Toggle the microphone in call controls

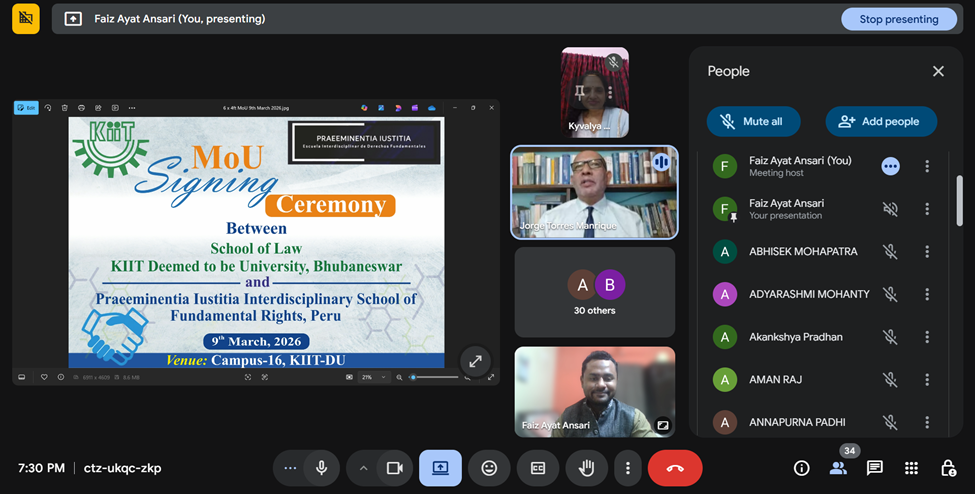[x=321, y=468]
